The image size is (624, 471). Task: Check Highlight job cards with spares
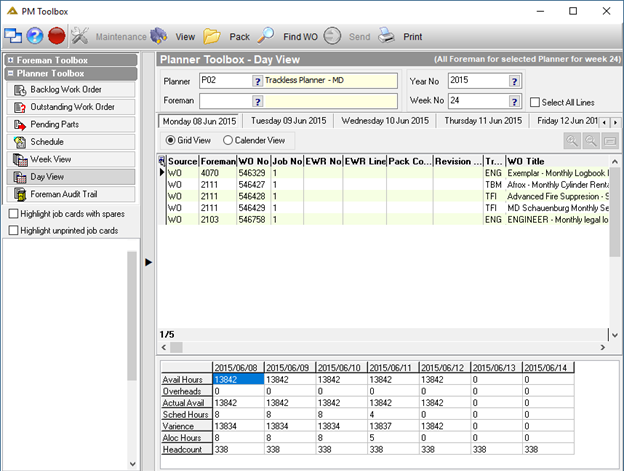(x=14, y=214)
